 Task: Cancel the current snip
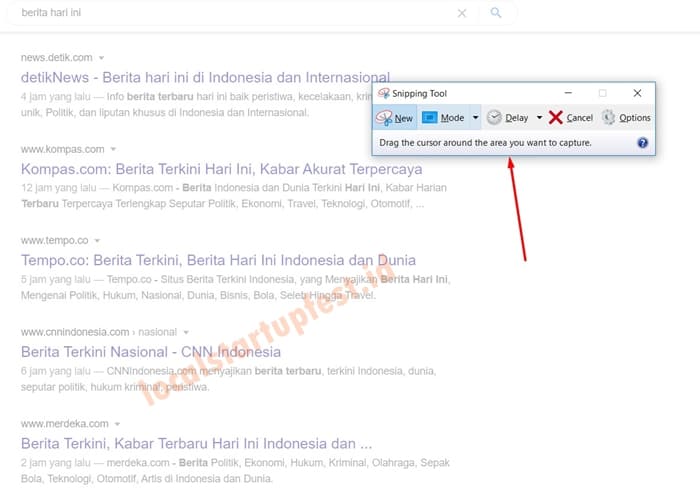(x=571, y=118)
